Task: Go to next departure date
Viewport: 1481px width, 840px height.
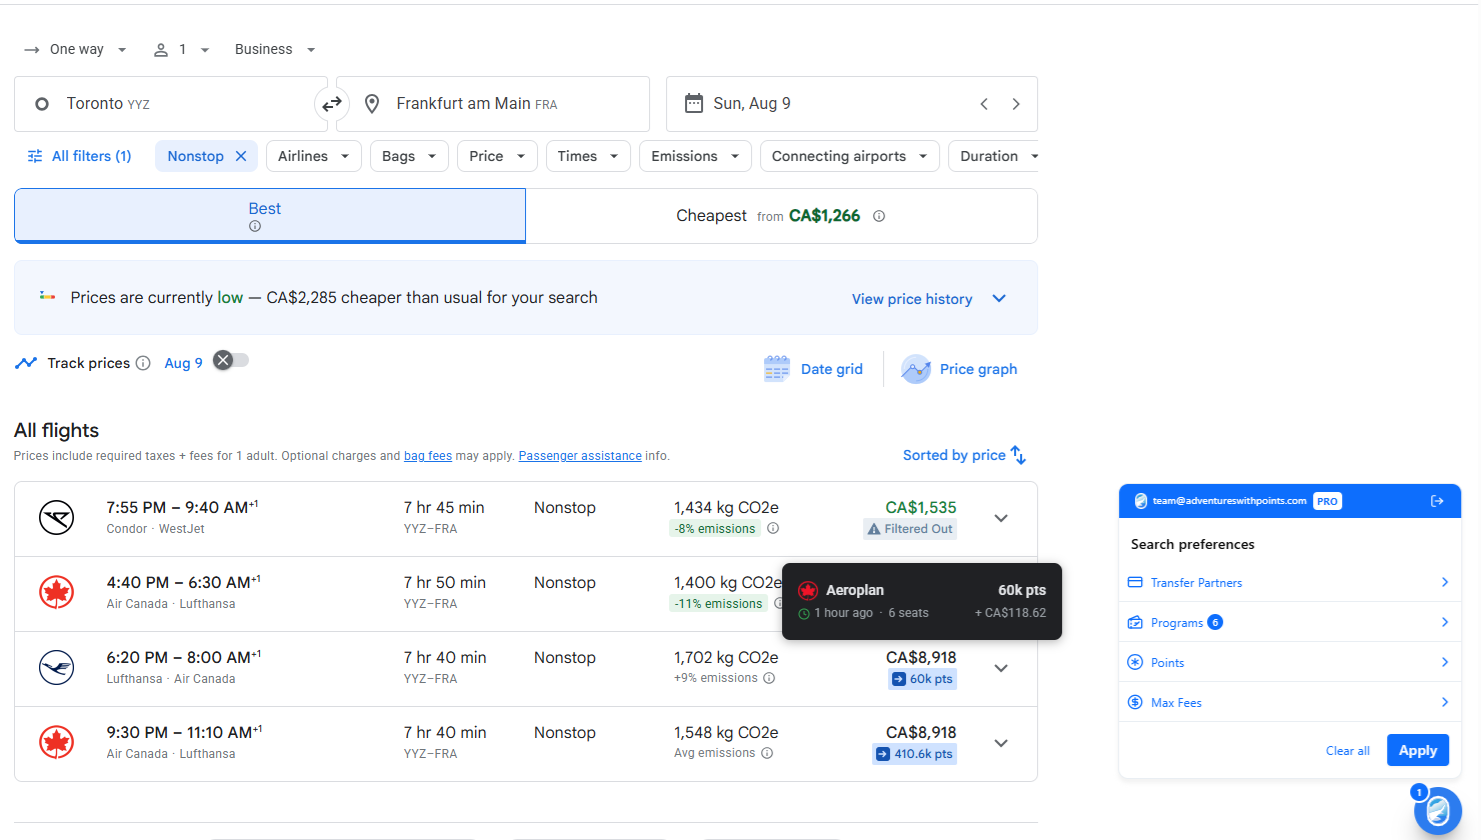Action: (1016, 104)
